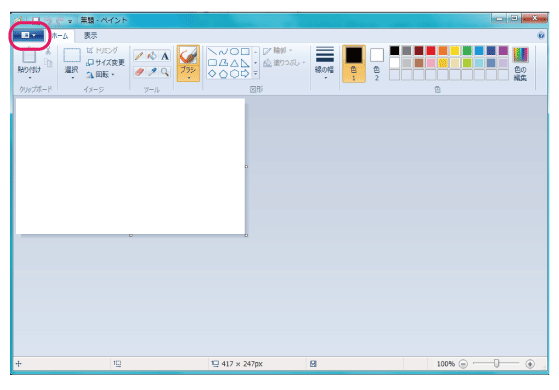Click the white drawing canvas

pyautogui.click(x=130, y=166)
